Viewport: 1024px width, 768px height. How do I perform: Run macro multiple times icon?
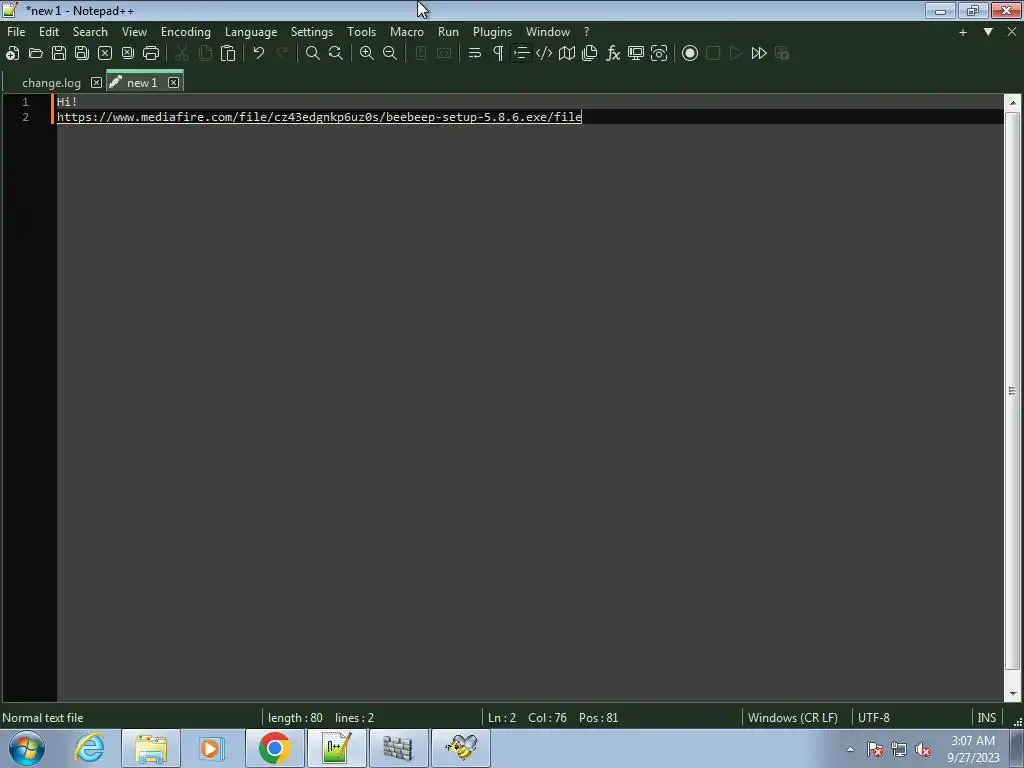click(759, 54)
